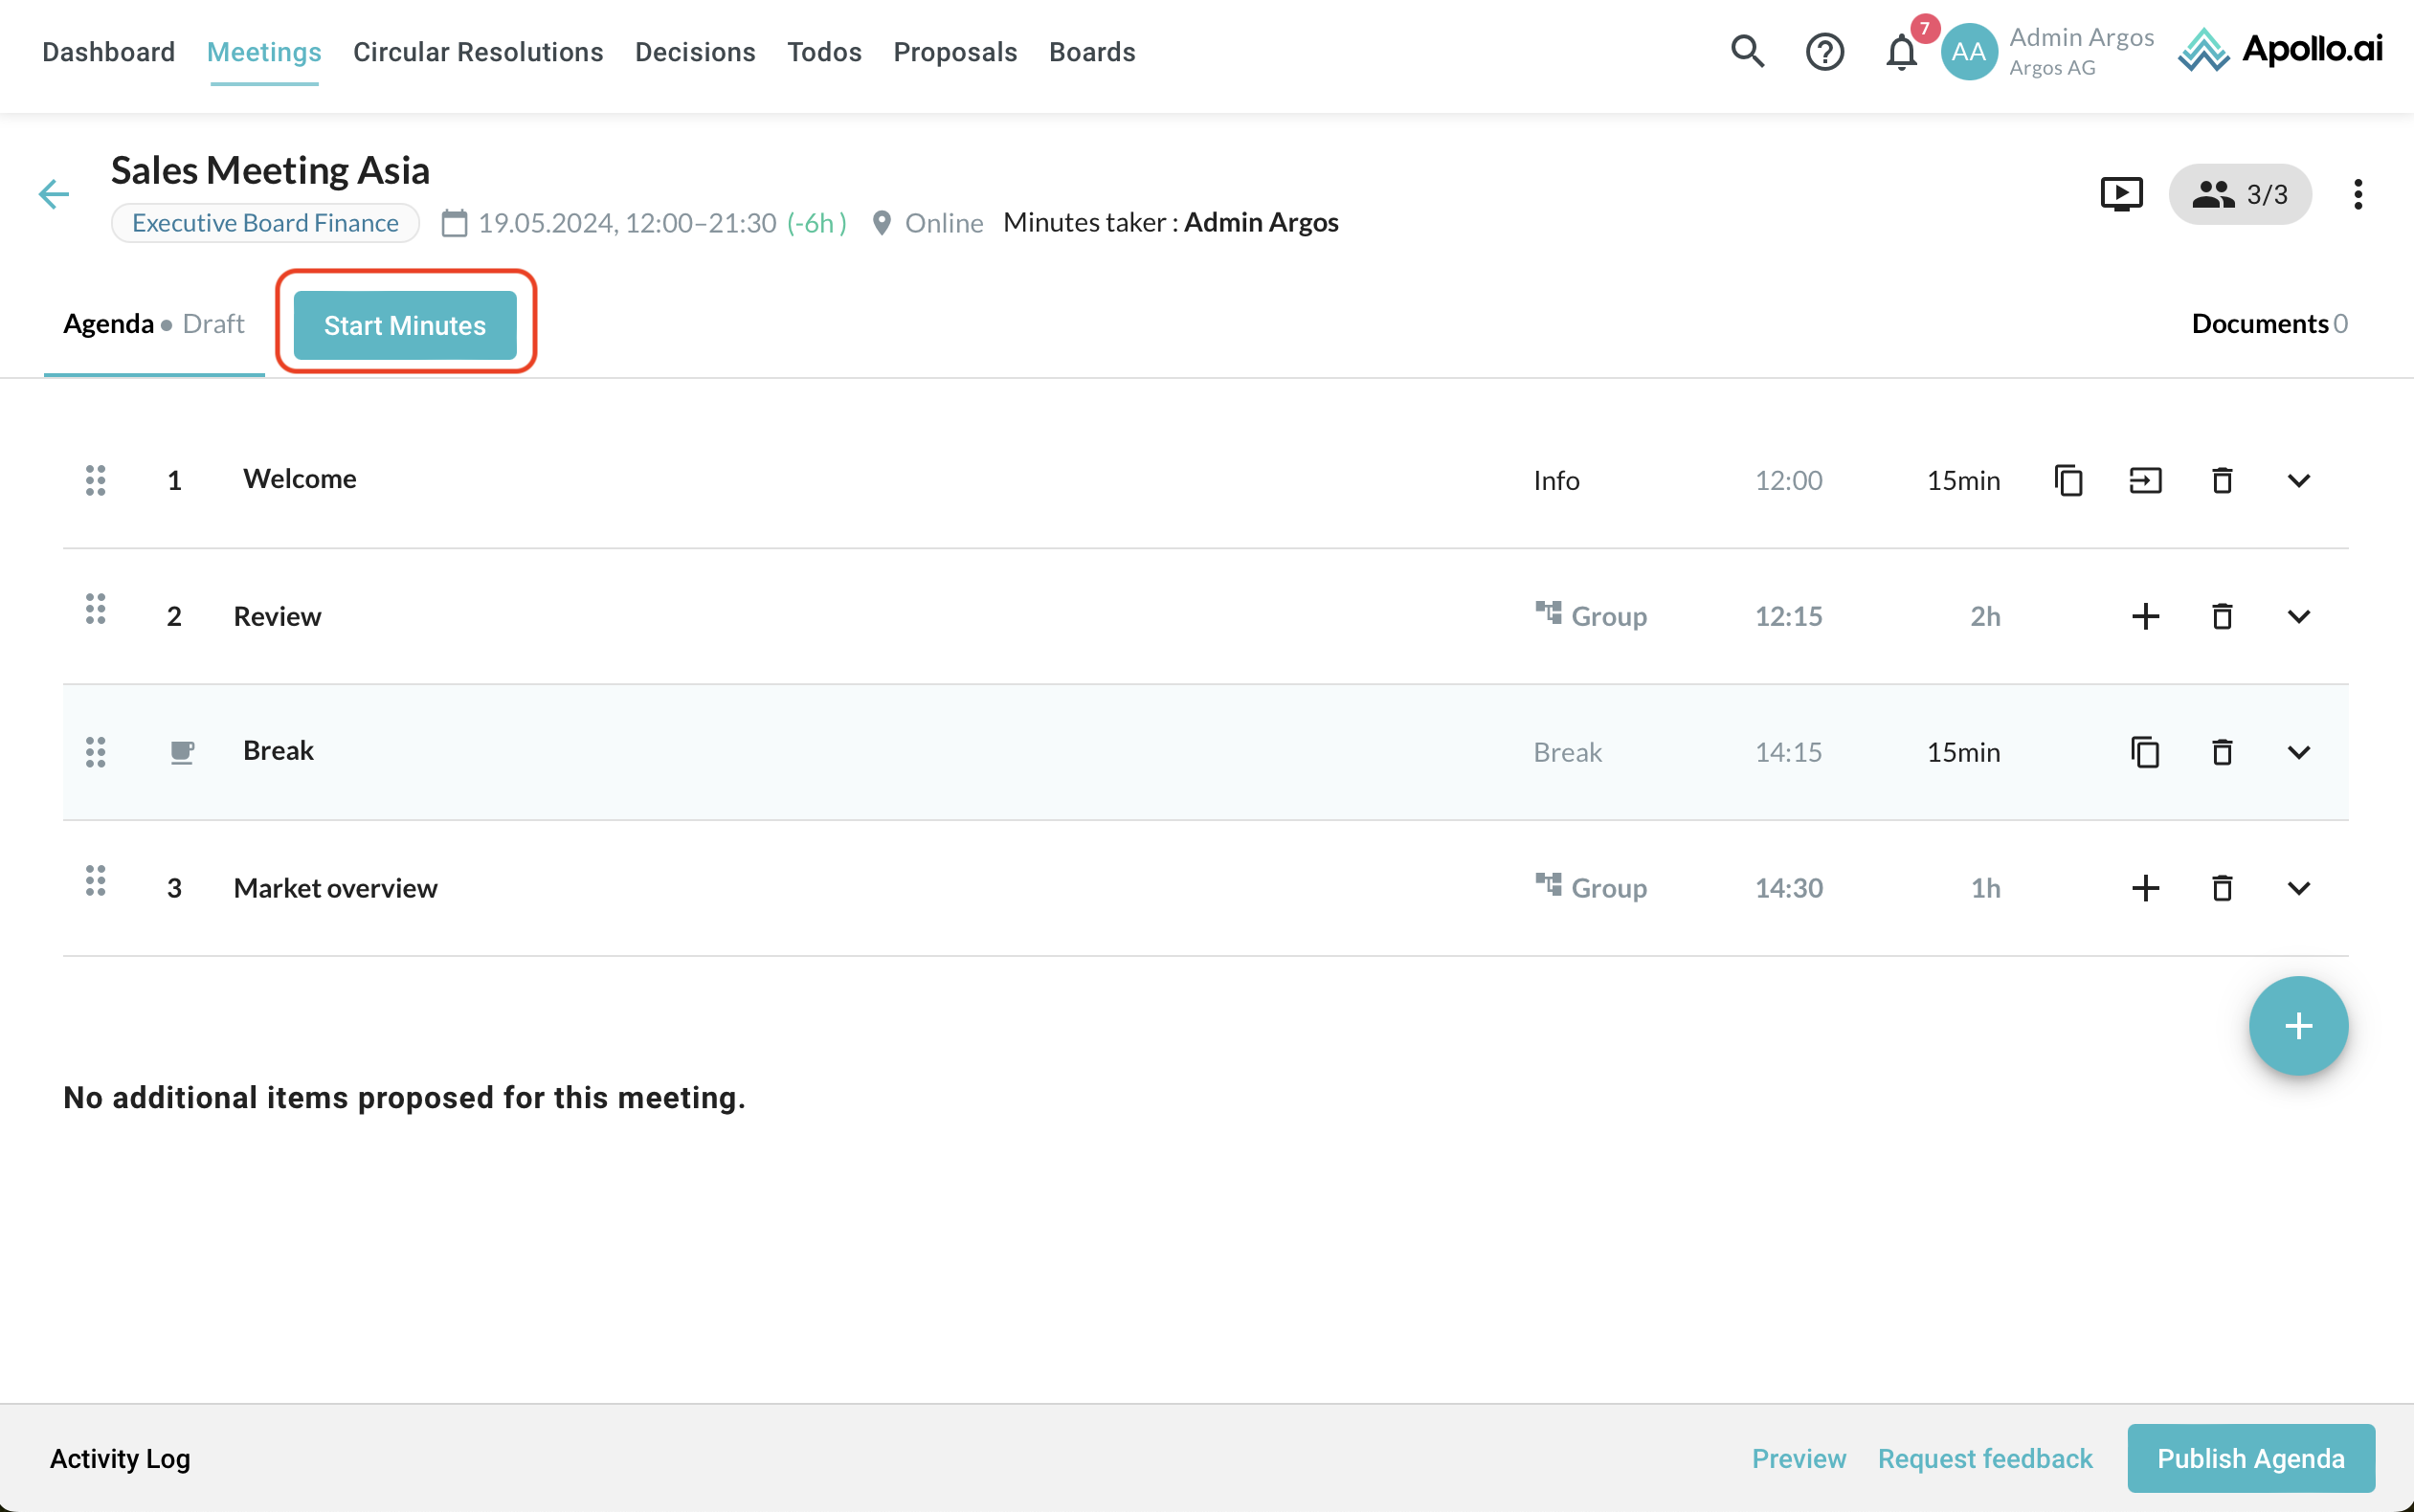Open the three-dot meeting options menu
This screenshot has height=1512, width=2414.
pos(2357,194)
